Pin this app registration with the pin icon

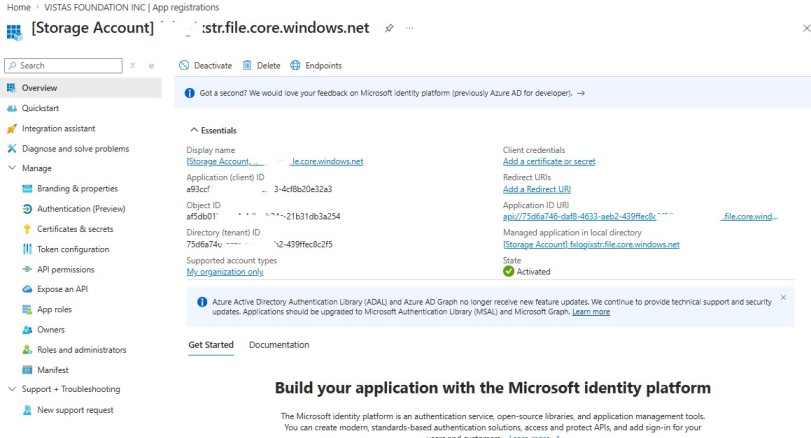tap(389, 28)
